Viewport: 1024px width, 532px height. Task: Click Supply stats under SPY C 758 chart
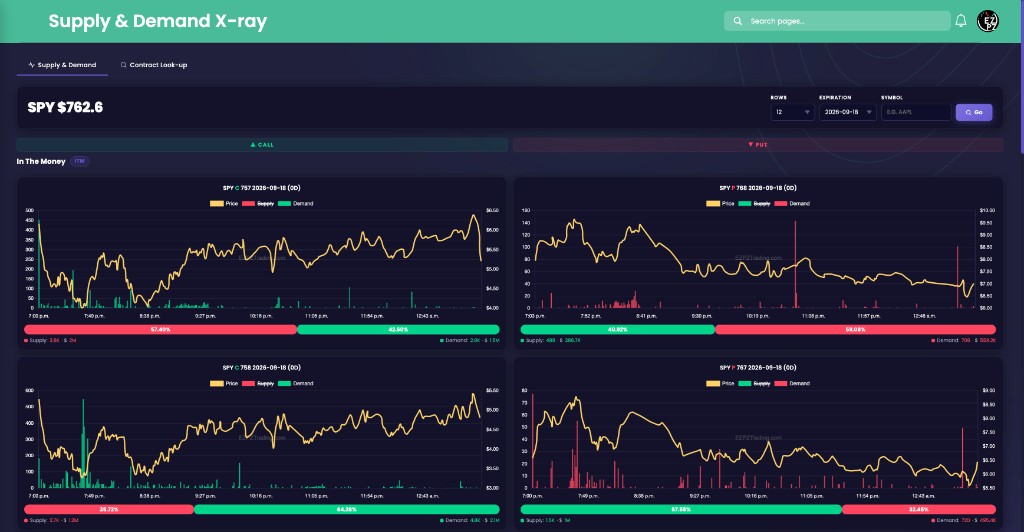point(52,520)
